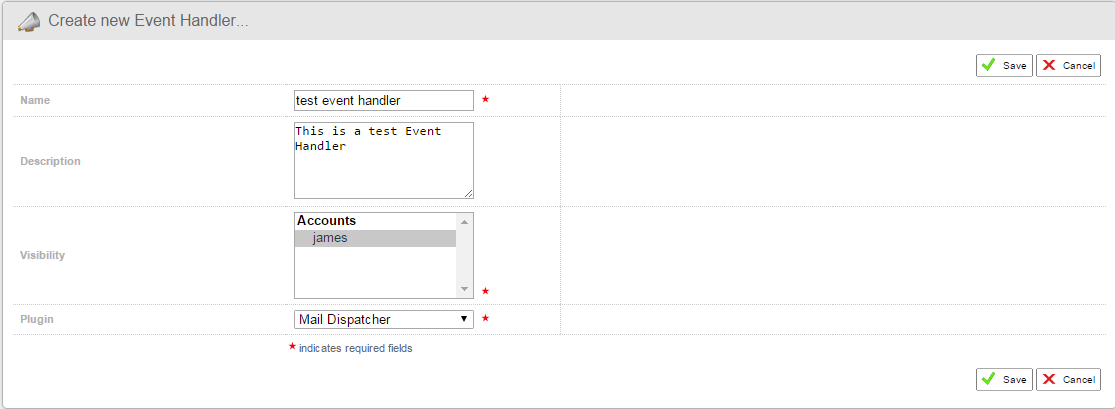Click the Visibility list scroll down arrow
This screenshot has height=409, width=1115.
[x=464, y=289]
